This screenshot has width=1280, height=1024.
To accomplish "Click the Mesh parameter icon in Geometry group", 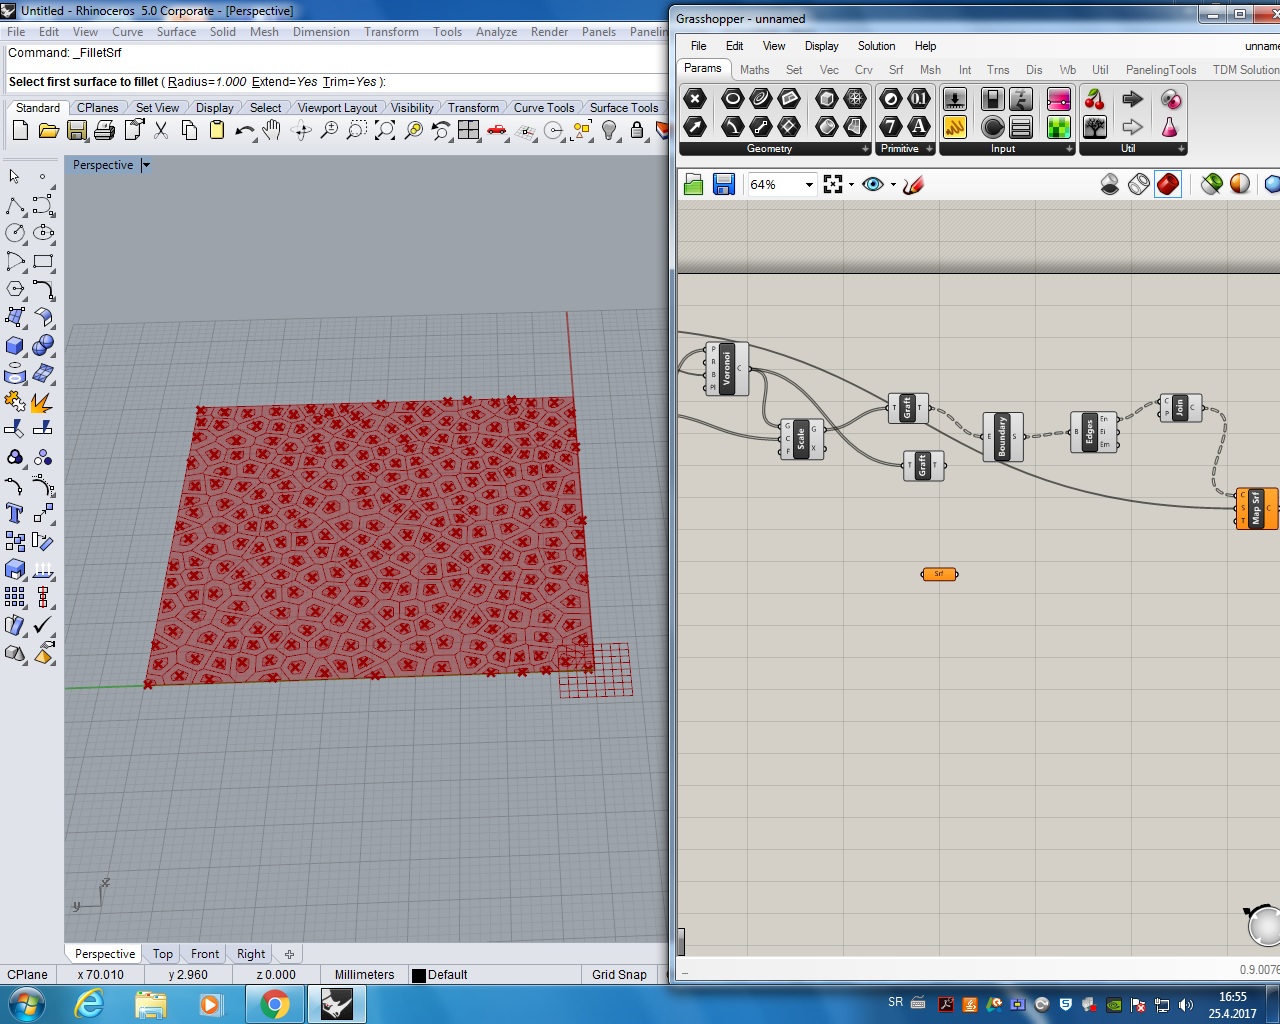I will click(855, 98).
